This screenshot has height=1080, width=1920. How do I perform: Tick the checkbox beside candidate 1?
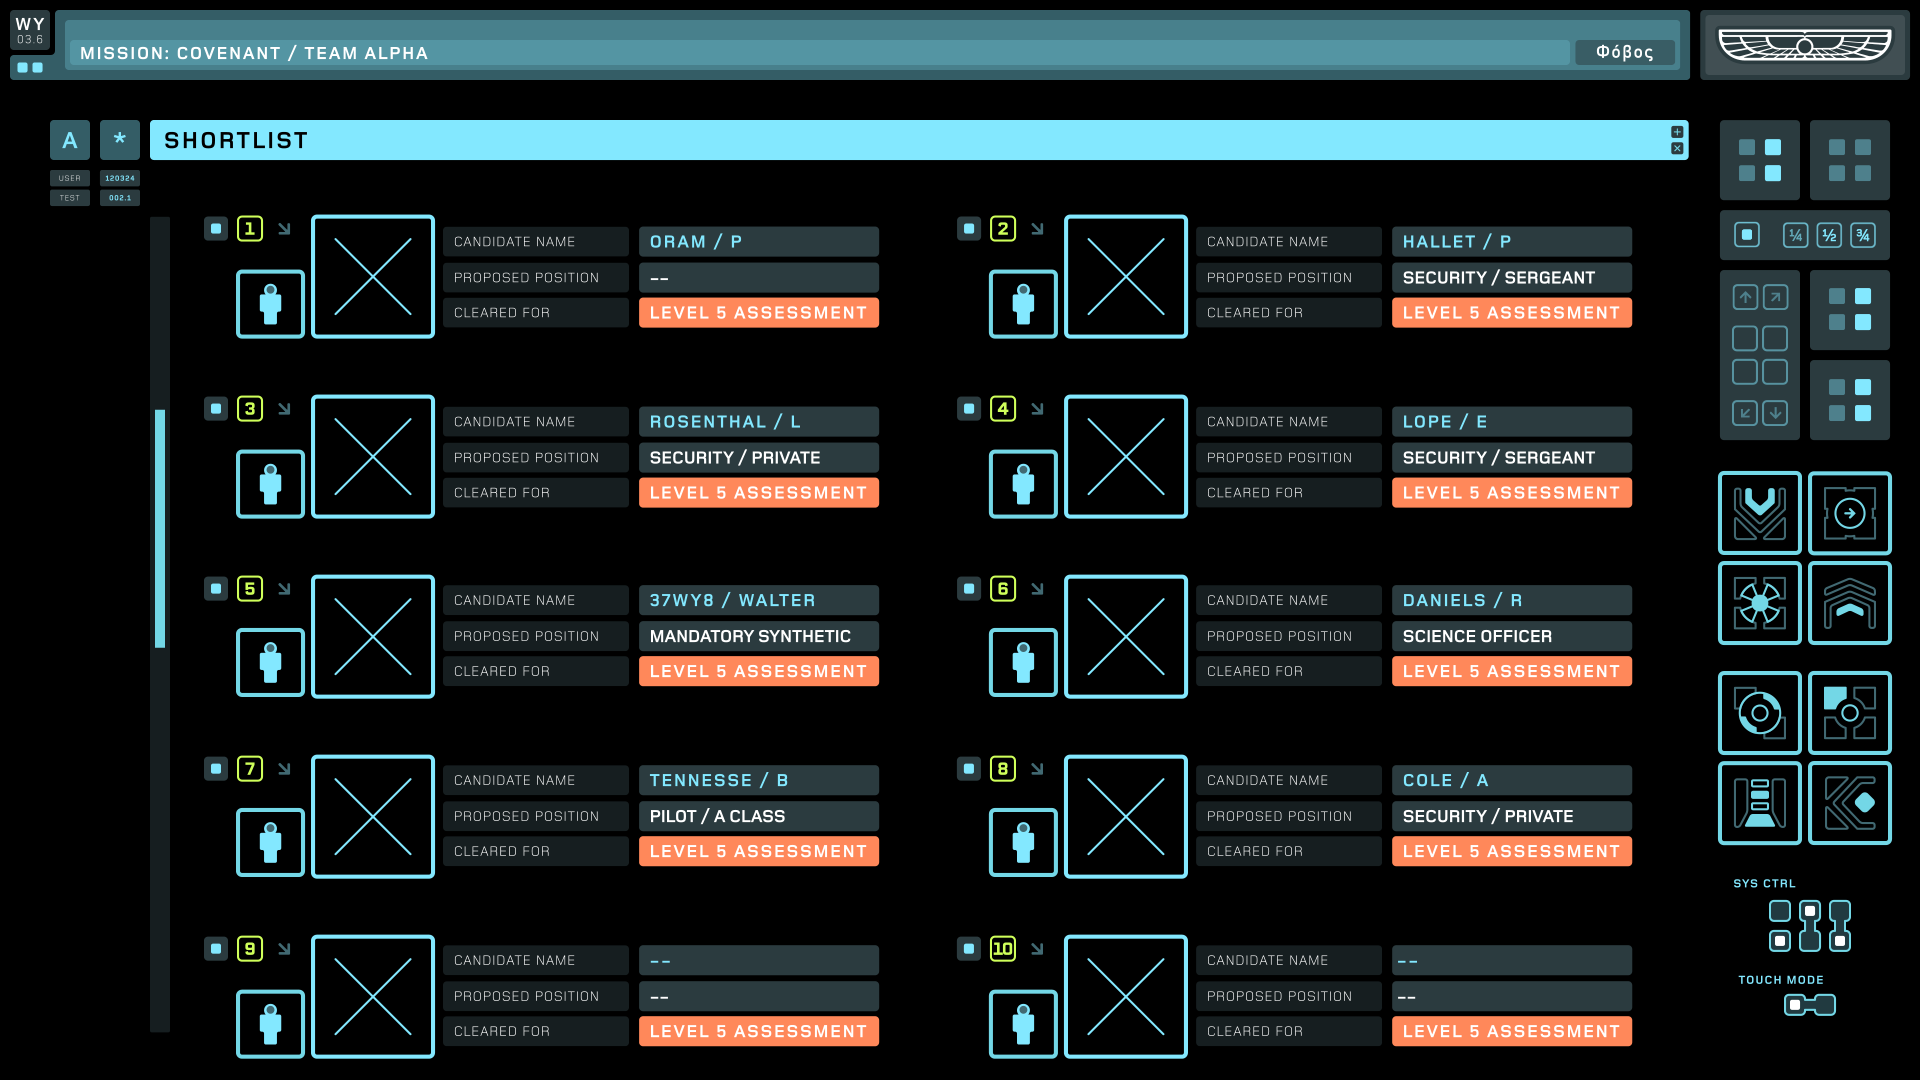216,229
